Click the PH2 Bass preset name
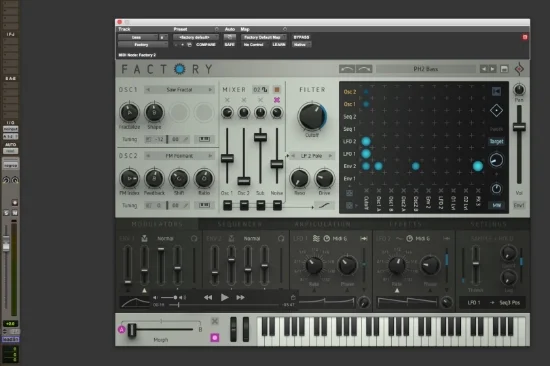The height and width of the screenshot is (366, 550). click(426, 69)
